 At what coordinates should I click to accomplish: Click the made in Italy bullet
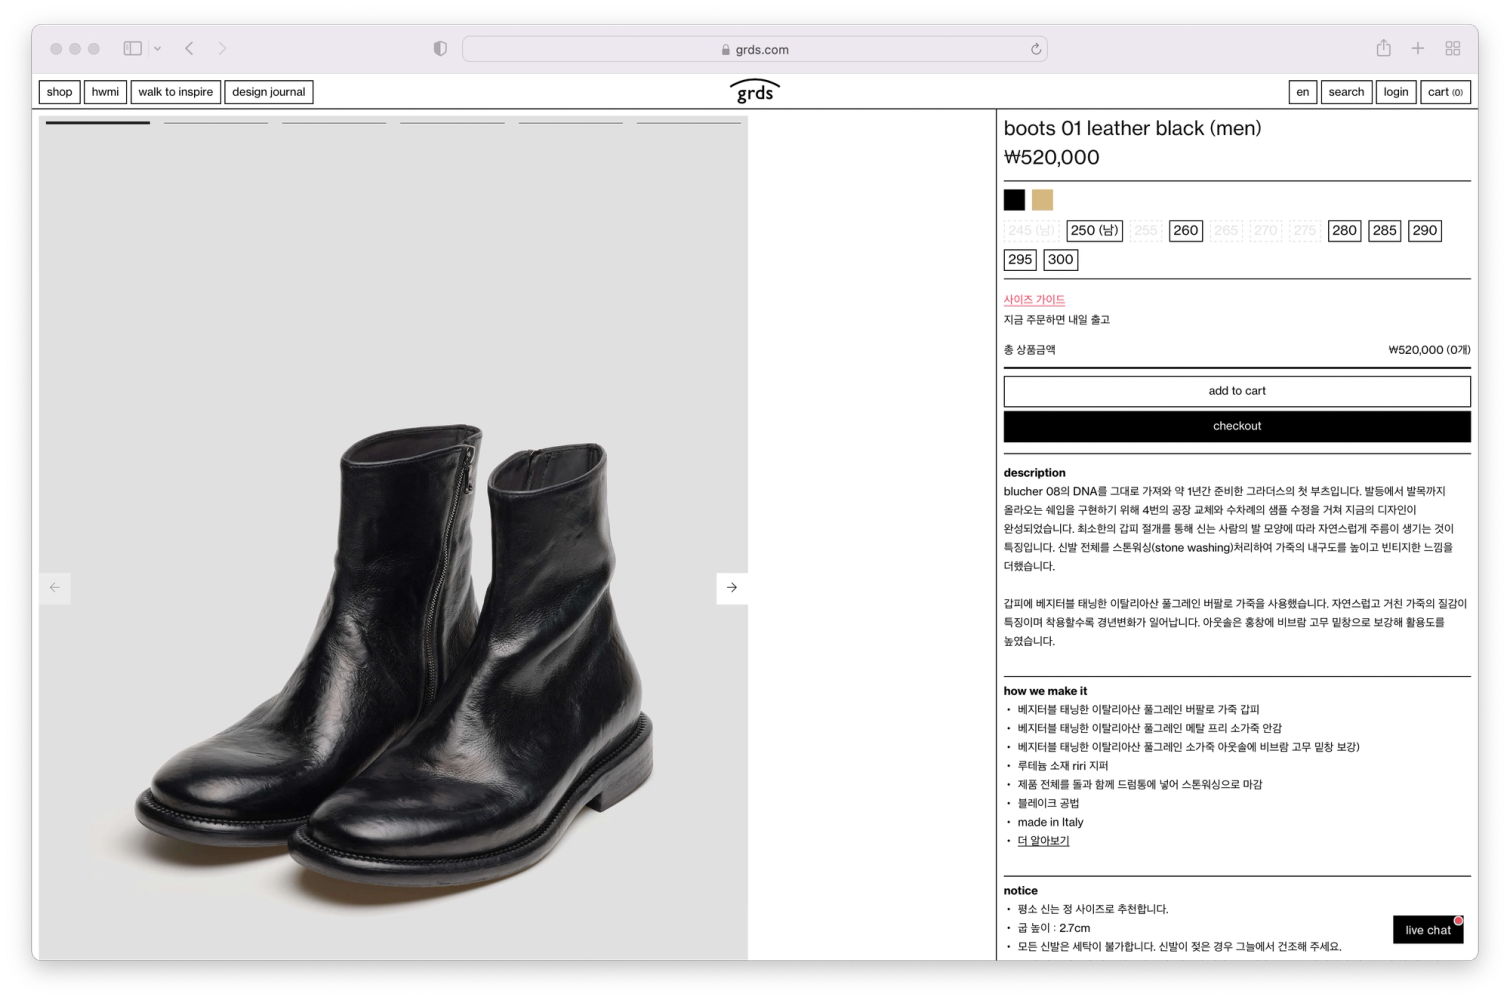[x=1050, y=822]
